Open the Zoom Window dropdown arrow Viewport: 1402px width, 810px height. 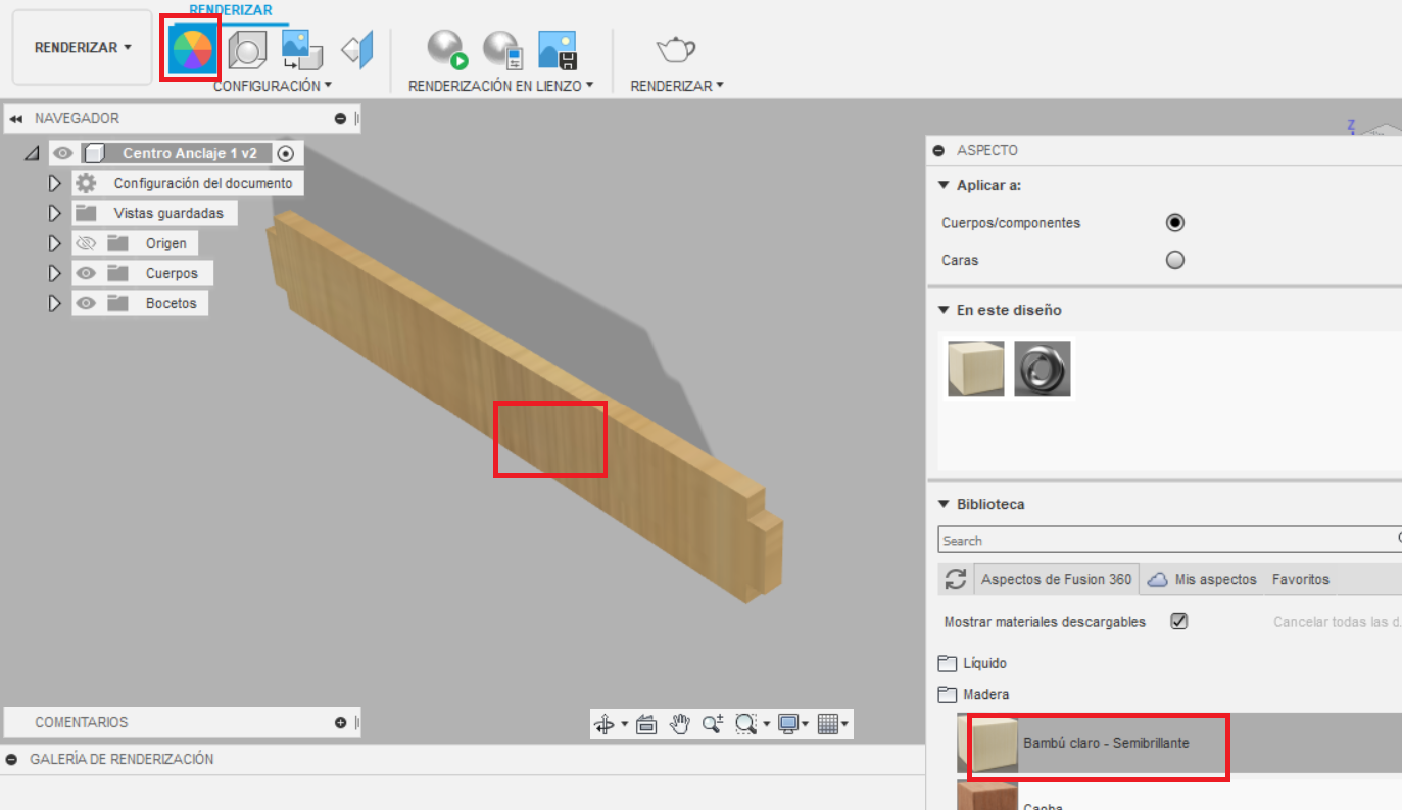(767, 724)
